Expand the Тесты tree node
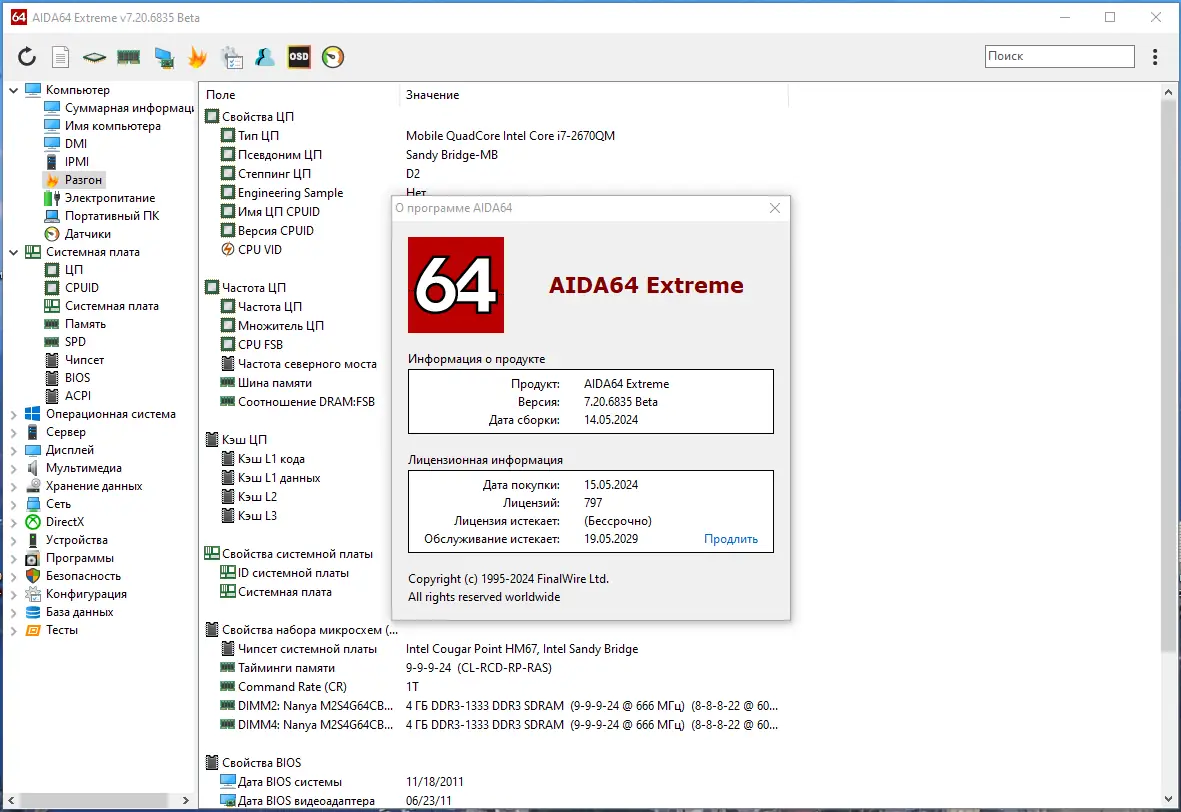The height and width of the screenshot is (812, 1181). 14,630
